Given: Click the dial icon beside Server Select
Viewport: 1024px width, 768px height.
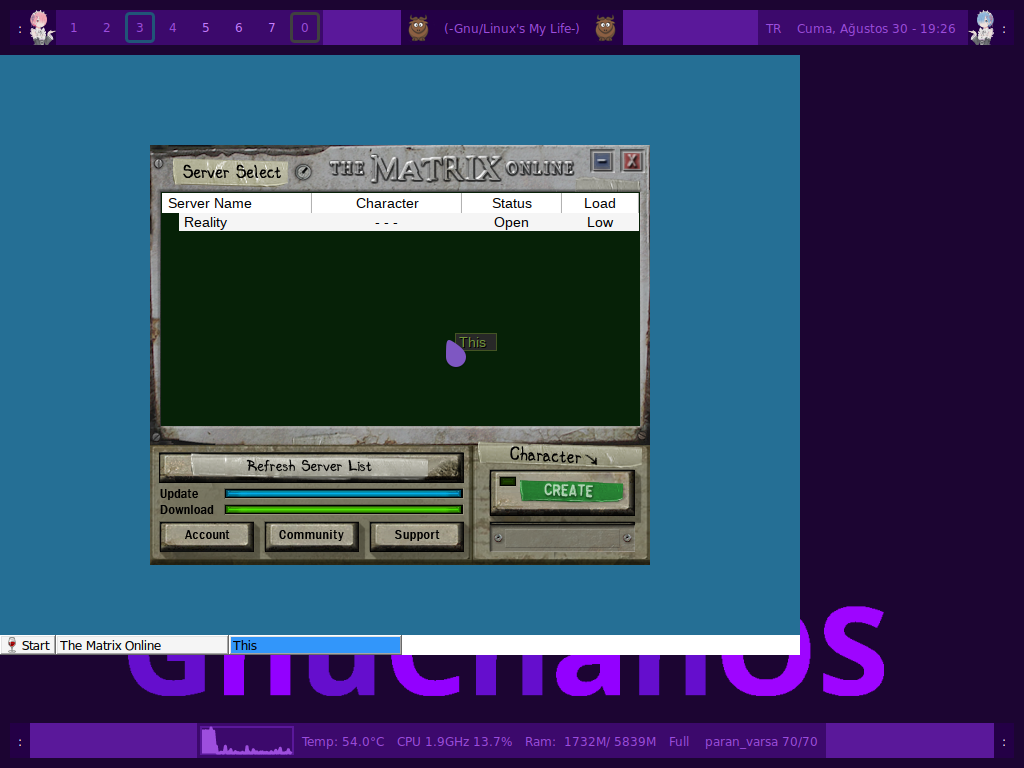Looking at the screenshot, I should click(303, 172).
